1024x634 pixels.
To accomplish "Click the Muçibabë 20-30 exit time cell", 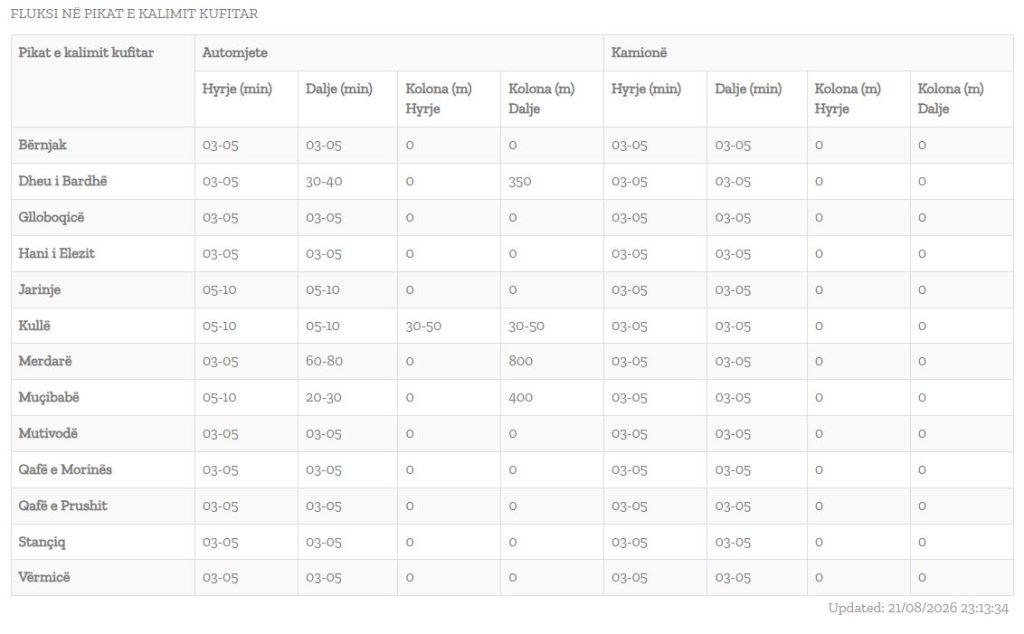I will pyautogui.click(x=323, y=397).
